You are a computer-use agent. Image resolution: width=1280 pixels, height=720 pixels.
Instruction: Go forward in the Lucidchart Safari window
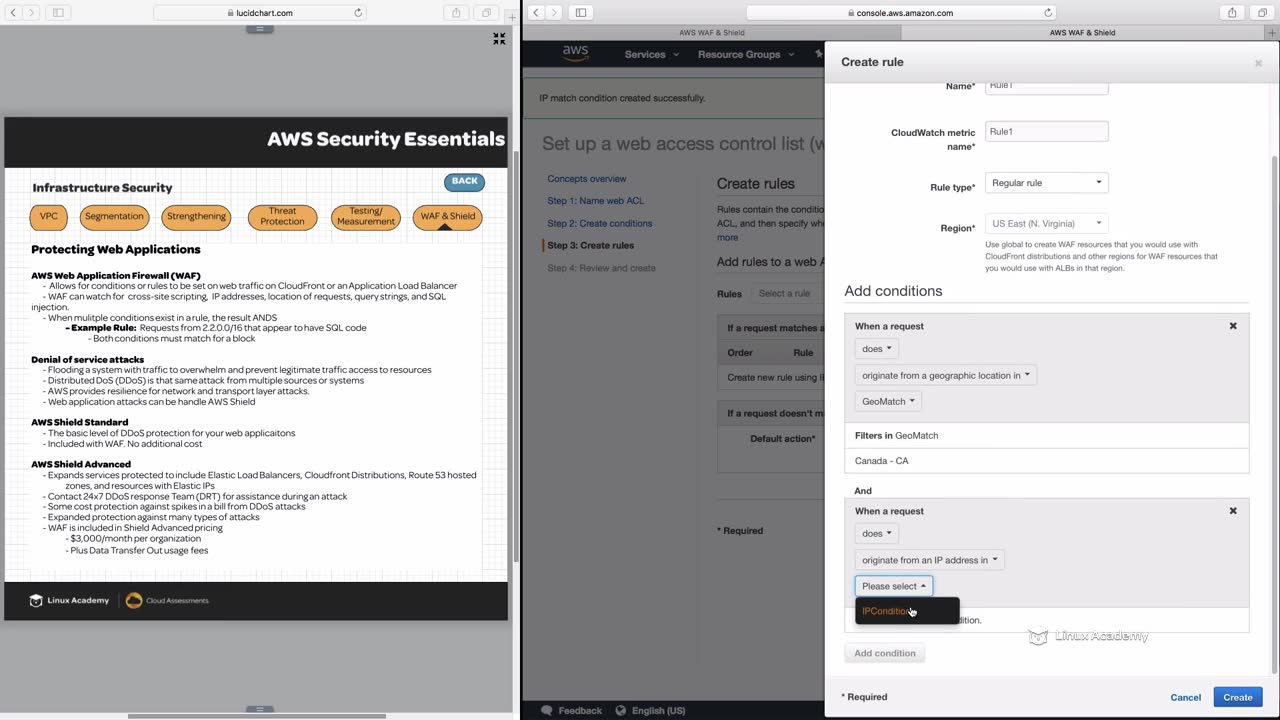coord(30,12)
